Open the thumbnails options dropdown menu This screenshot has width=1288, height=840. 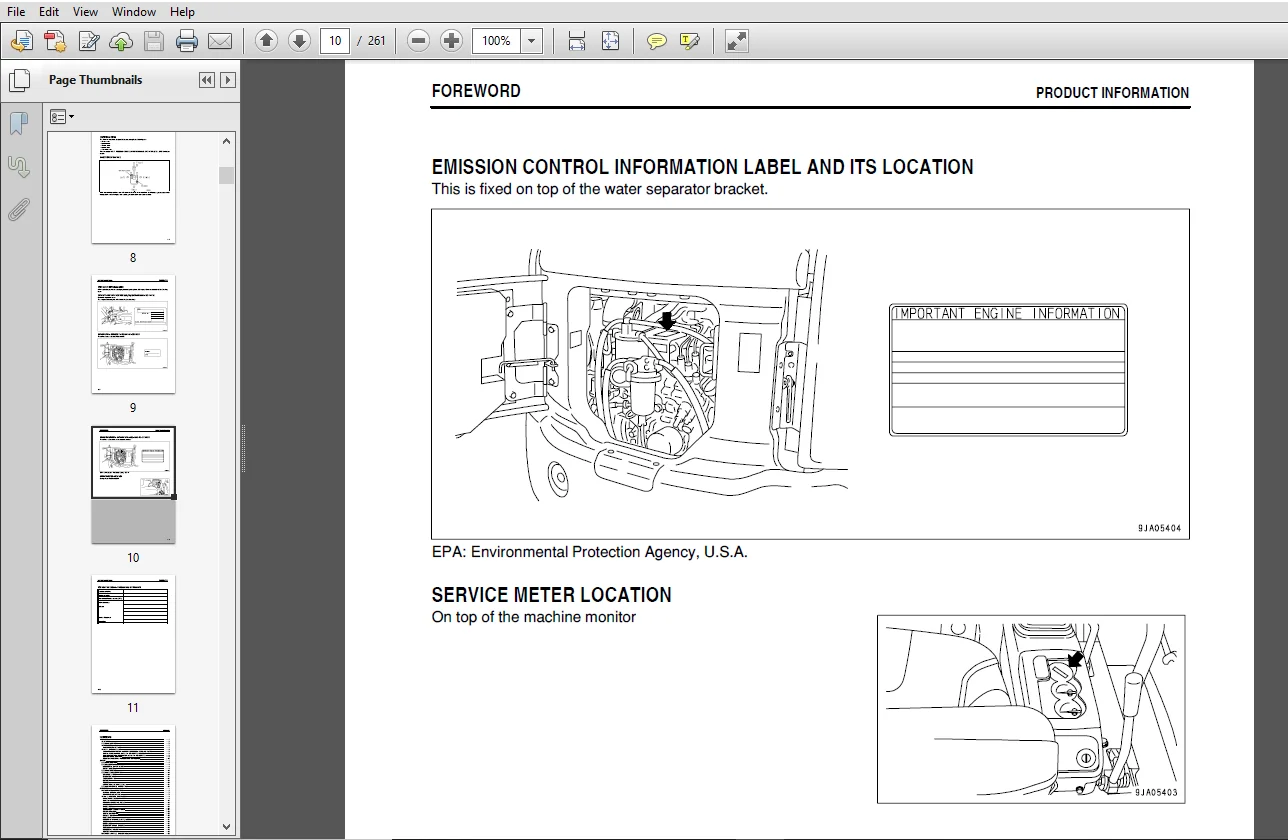tap(62, 117)
